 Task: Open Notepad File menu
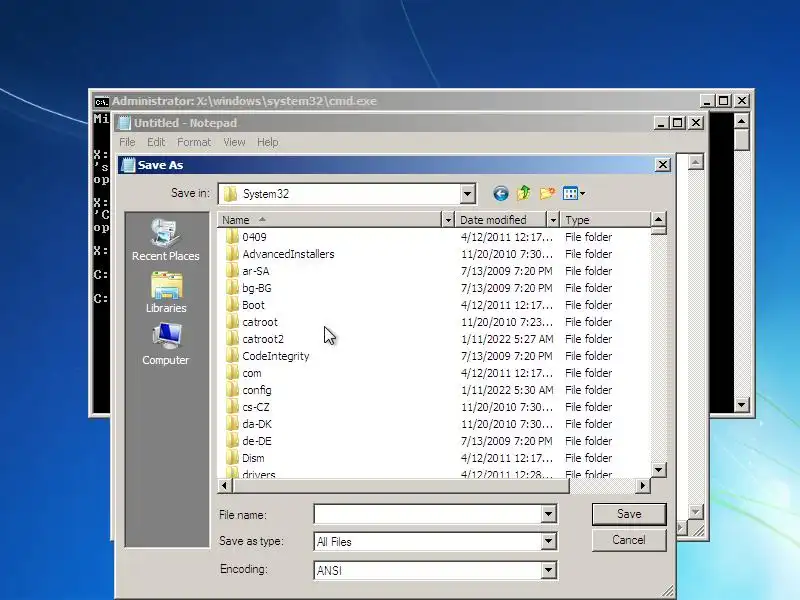127,142
